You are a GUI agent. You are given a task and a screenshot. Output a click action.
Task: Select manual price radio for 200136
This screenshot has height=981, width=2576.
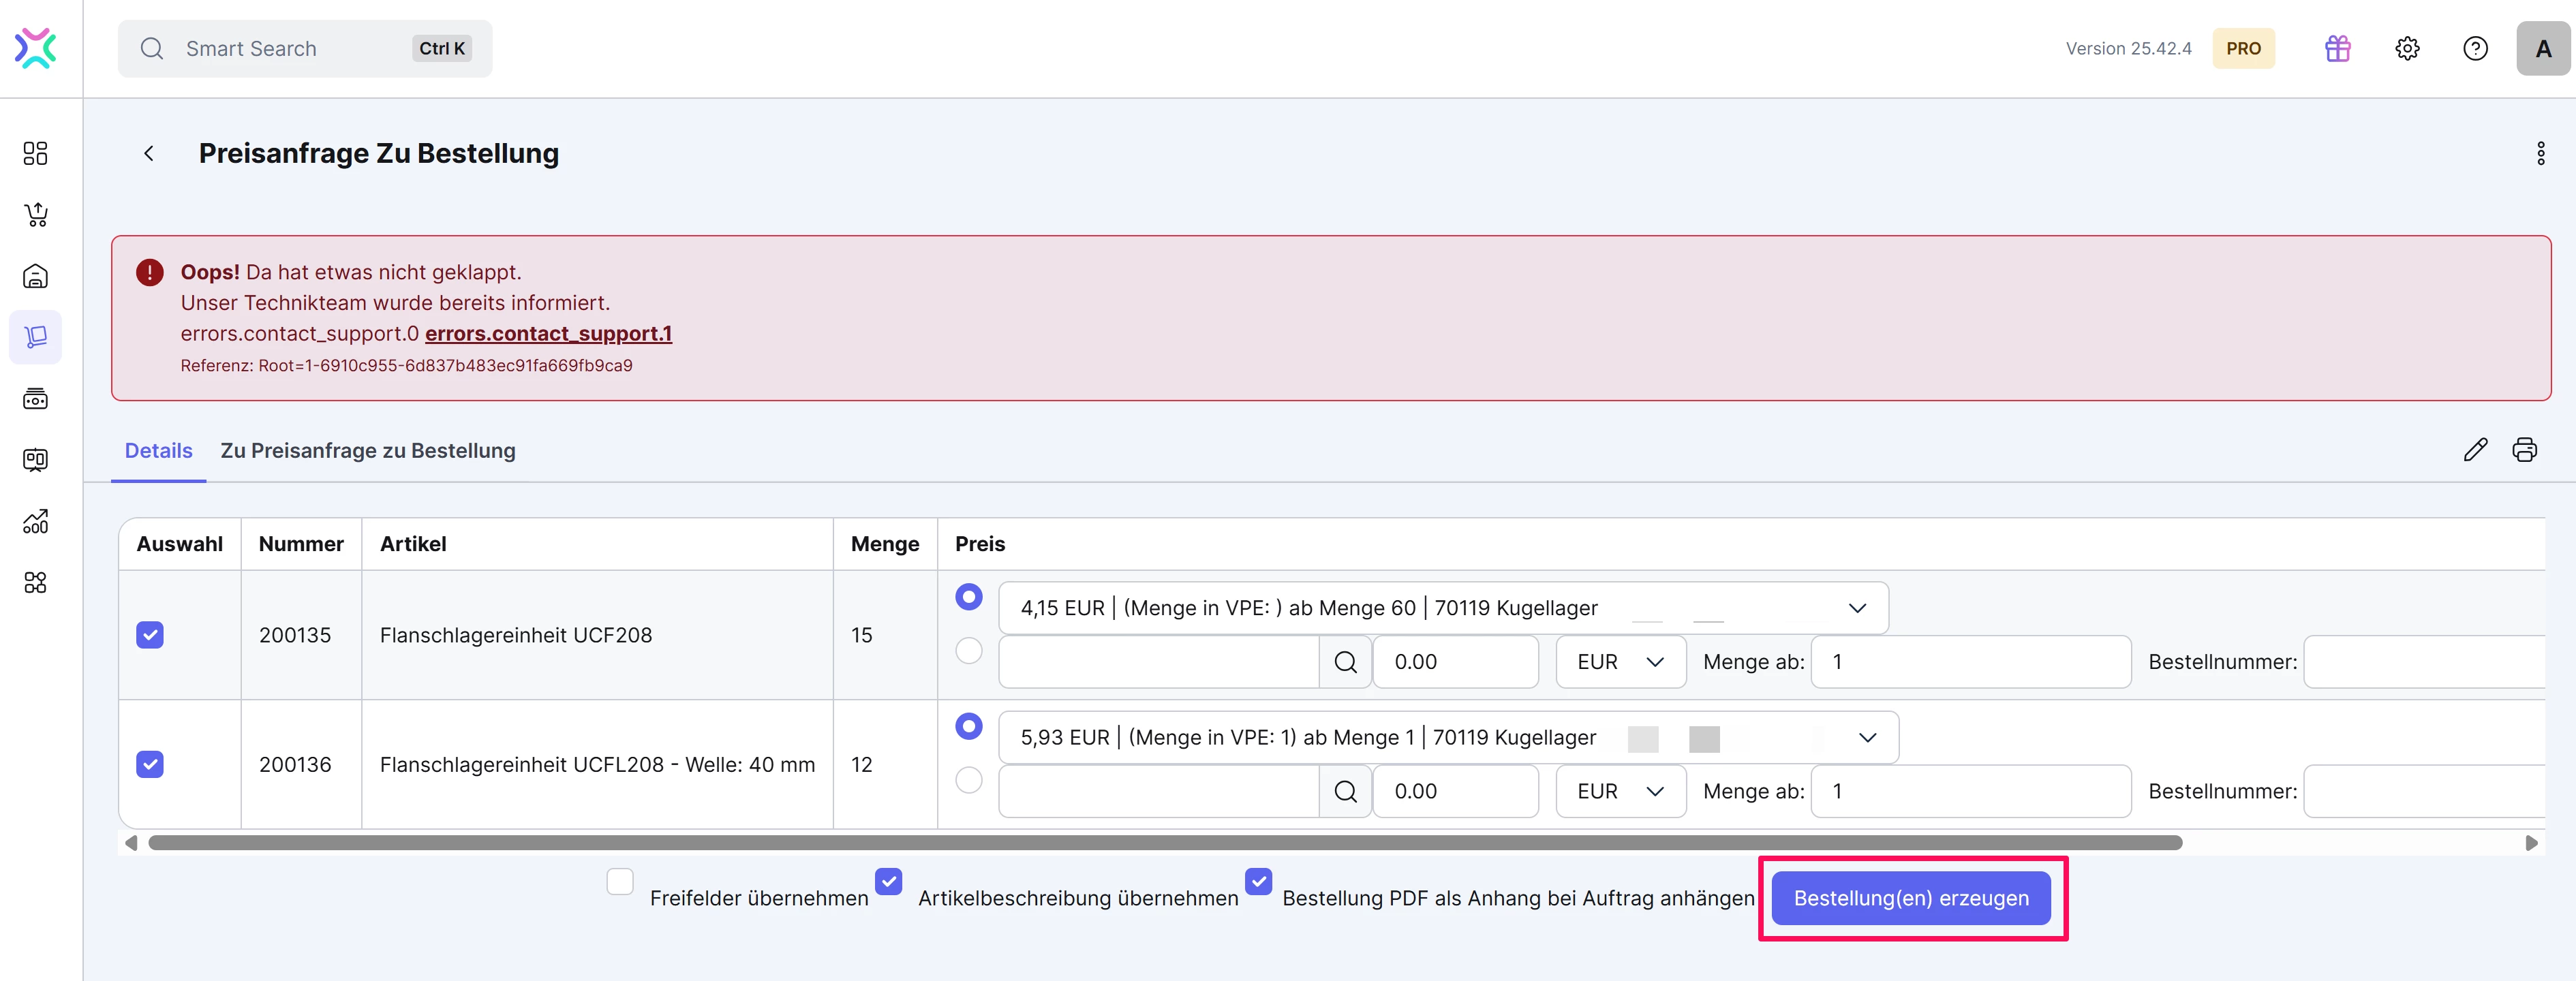coord(968,780)
